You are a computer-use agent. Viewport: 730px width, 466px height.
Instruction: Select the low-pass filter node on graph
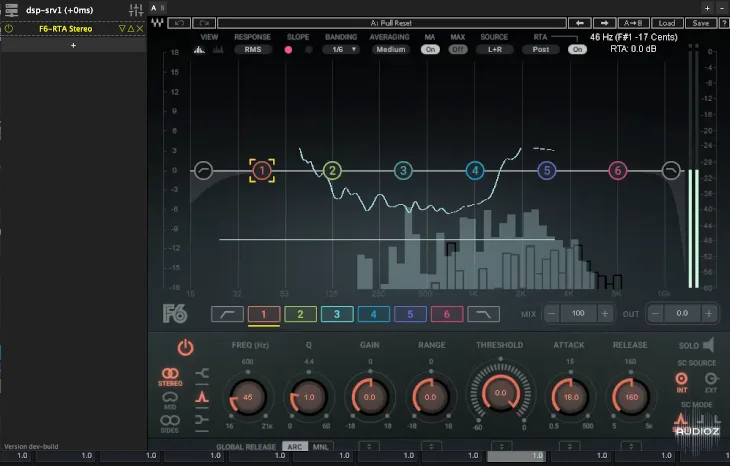point(671,170)
